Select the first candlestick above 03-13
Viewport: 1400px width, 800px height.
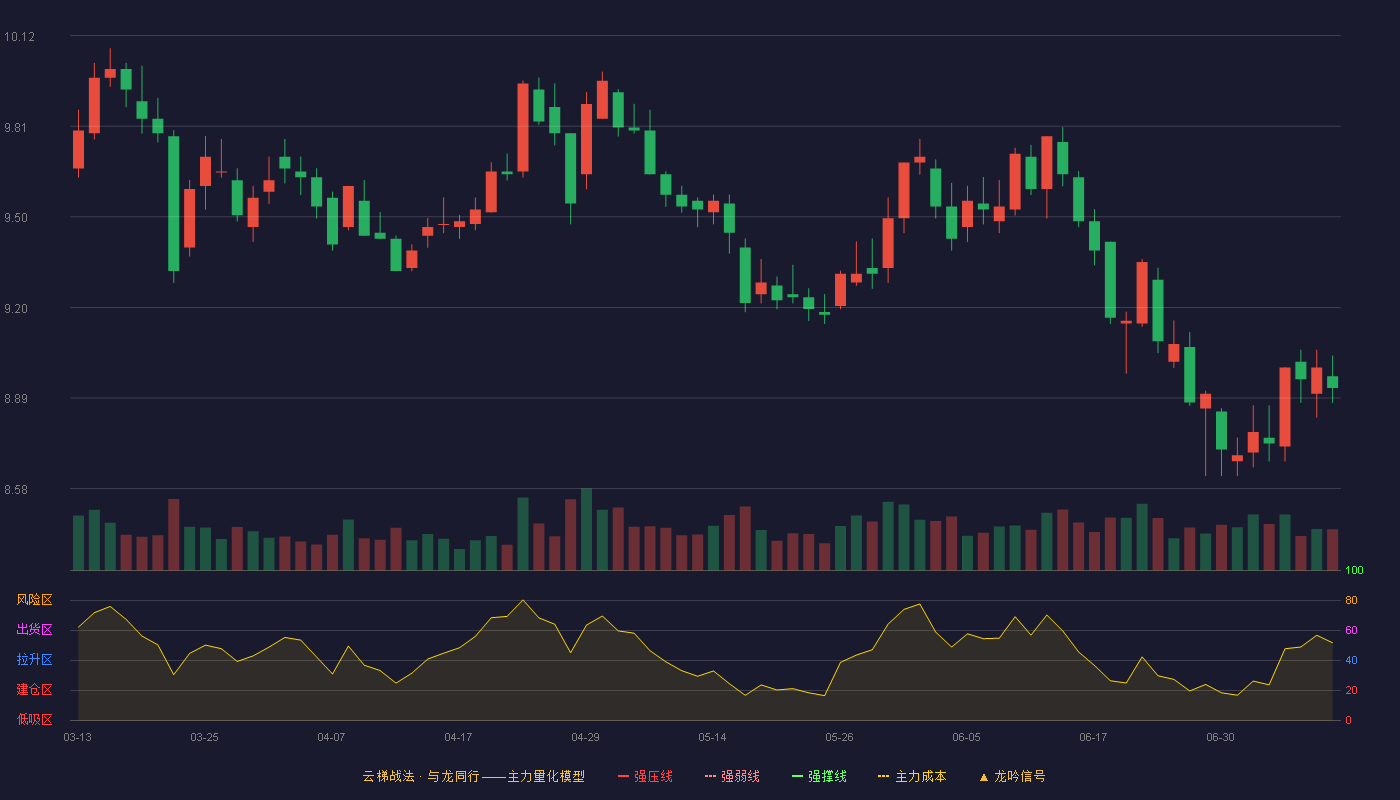tap(78, 144)
